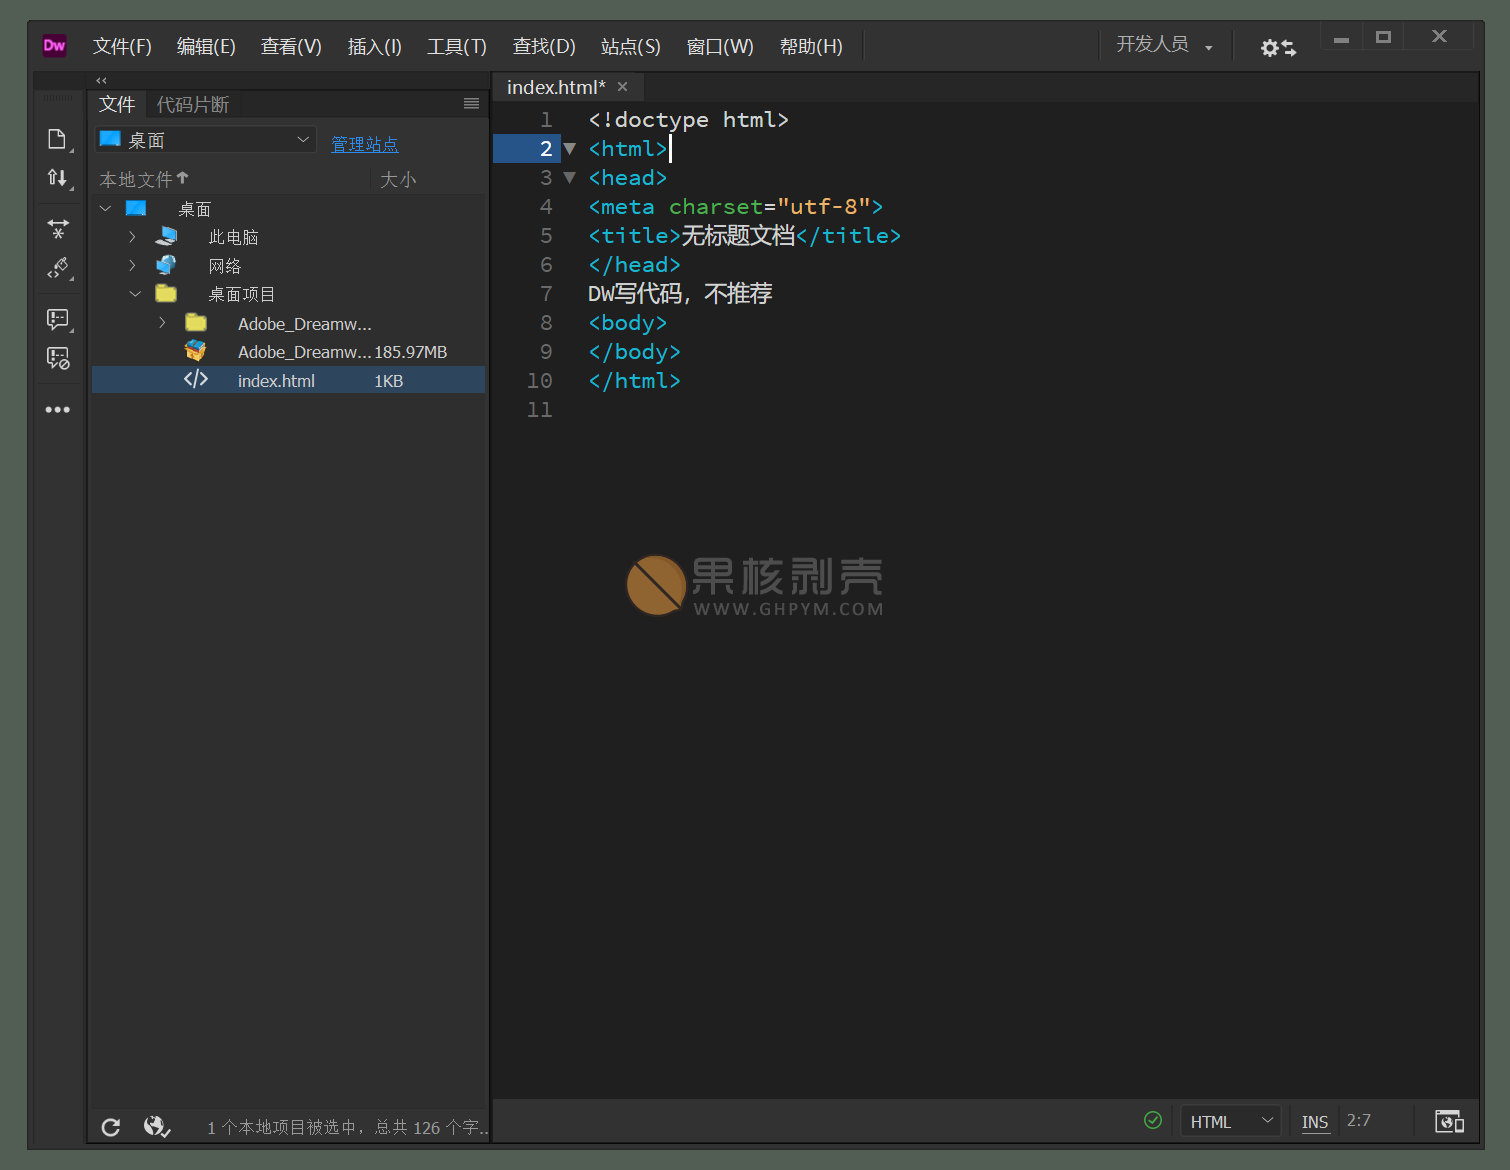Click the Open Documents icon in left toolbar
The height and width of the screenshot is (1170, 1510).
coord(57,139)
